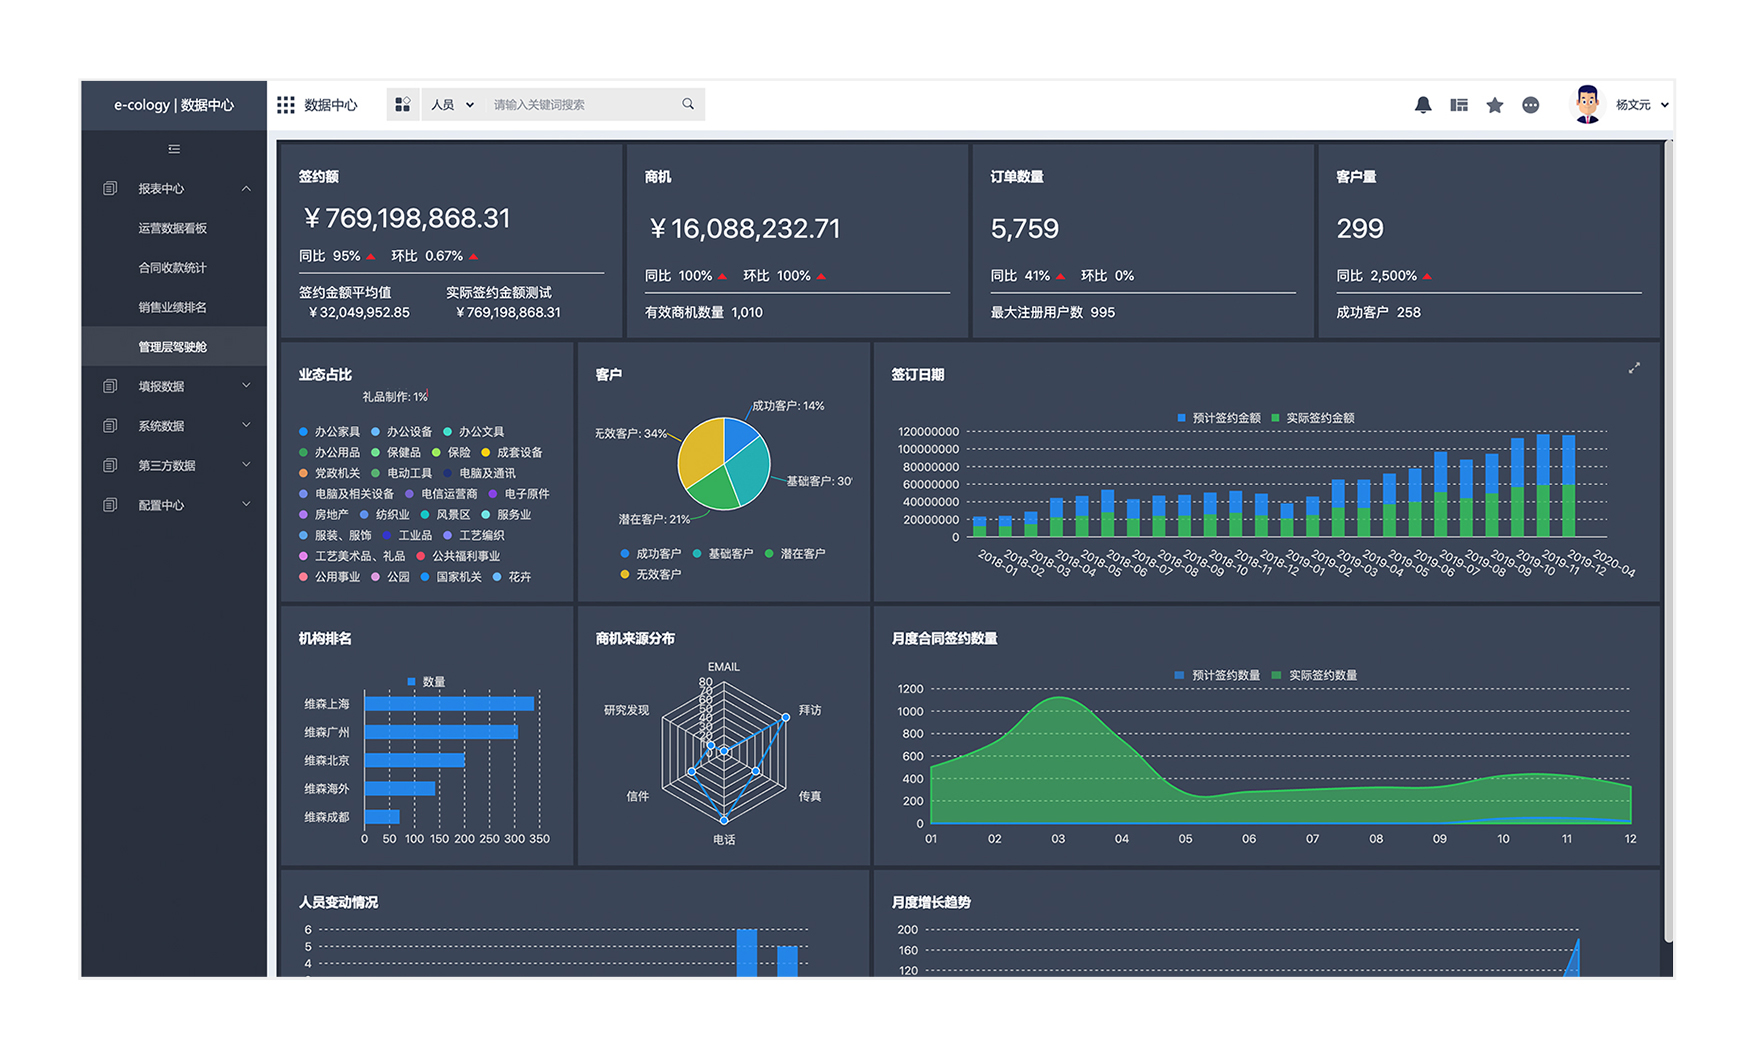
Task: Expand the 签订日期 chart to fullscreen
Action: (x=1634, y=369)
